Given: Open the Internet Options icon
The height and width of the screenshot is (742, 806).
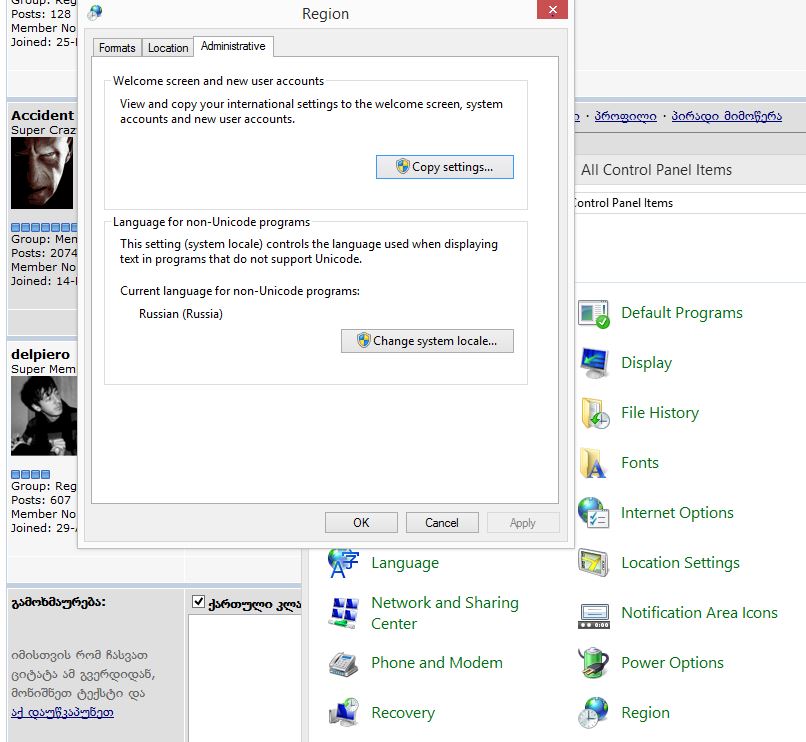Looking at the screenshot, I should click(x=594, y=513).
